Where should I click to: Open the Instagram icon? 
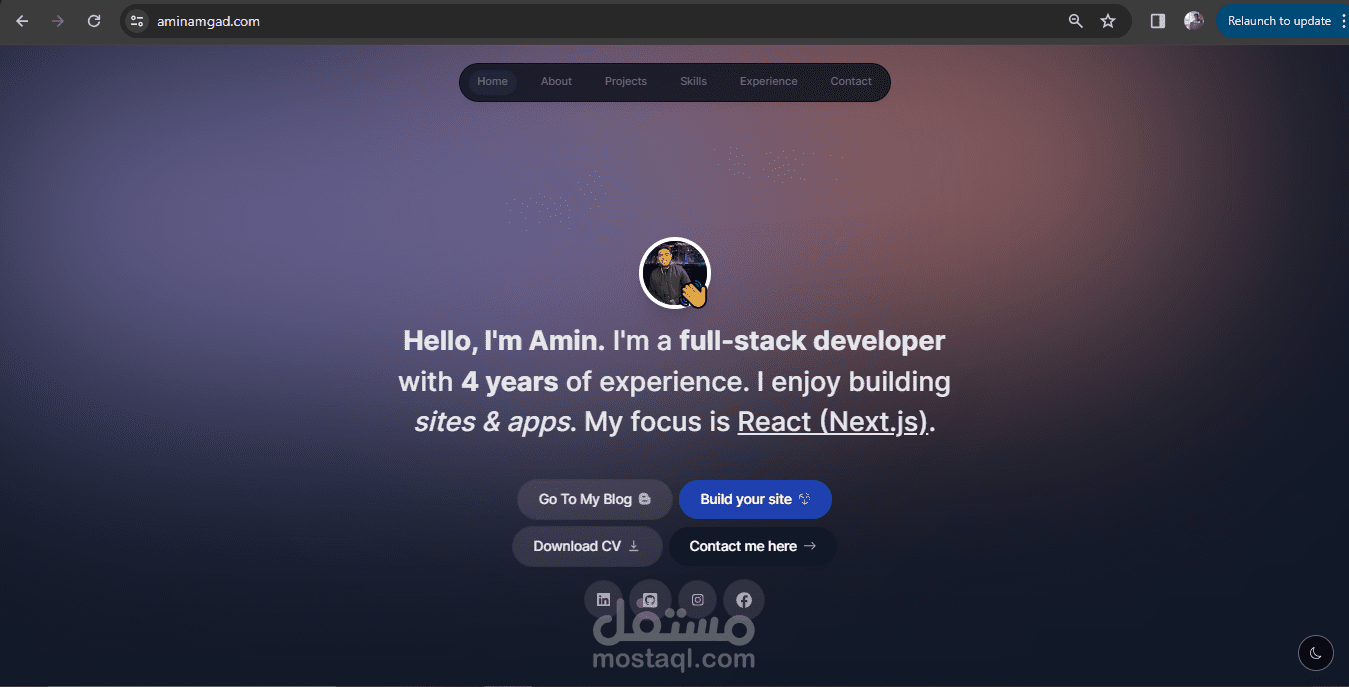coord(697,599)
